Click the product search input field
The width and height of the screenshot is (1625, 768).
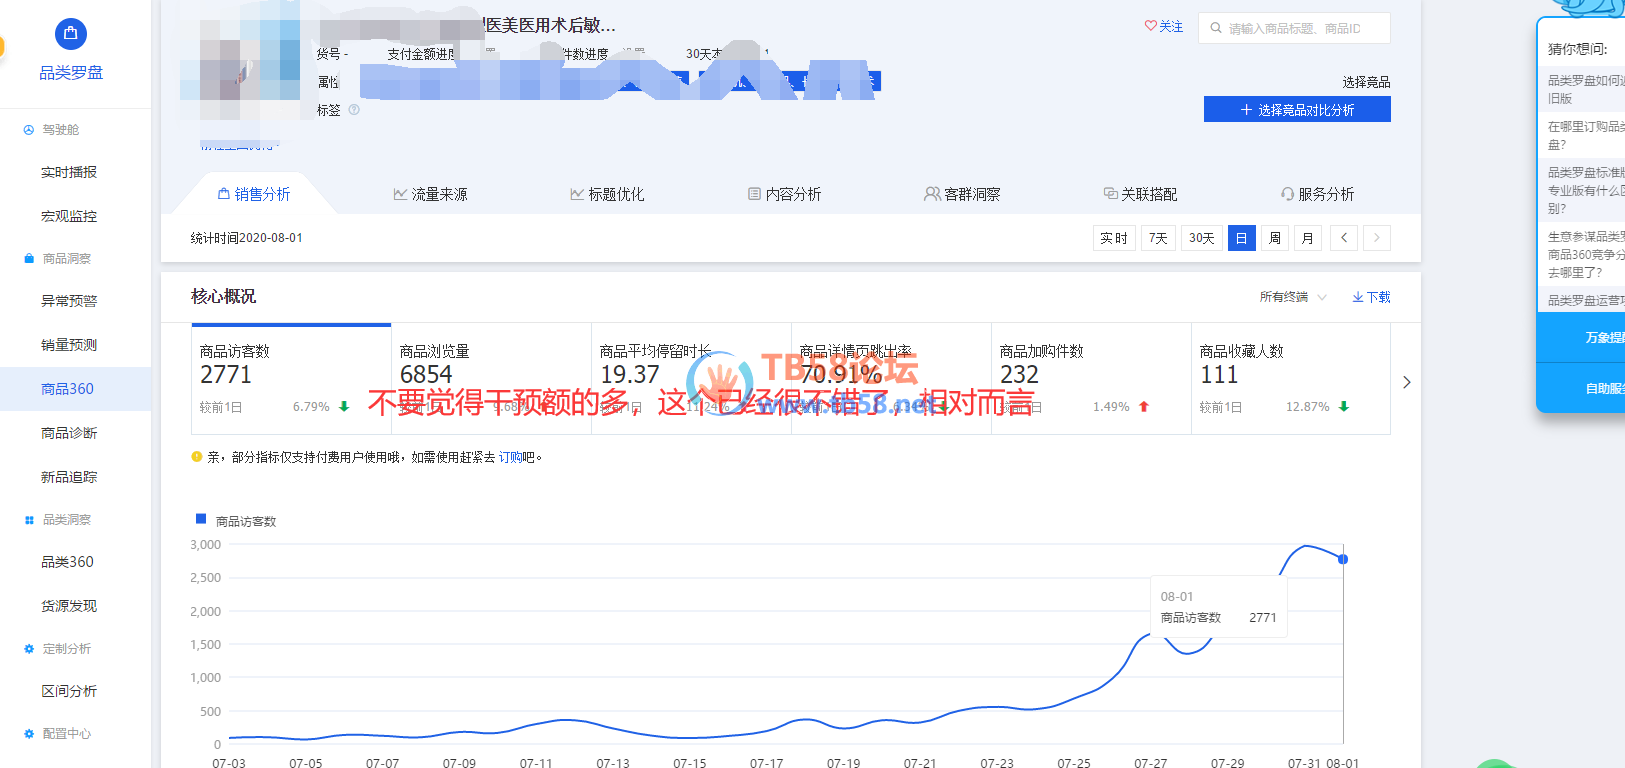pos(1303,28)
